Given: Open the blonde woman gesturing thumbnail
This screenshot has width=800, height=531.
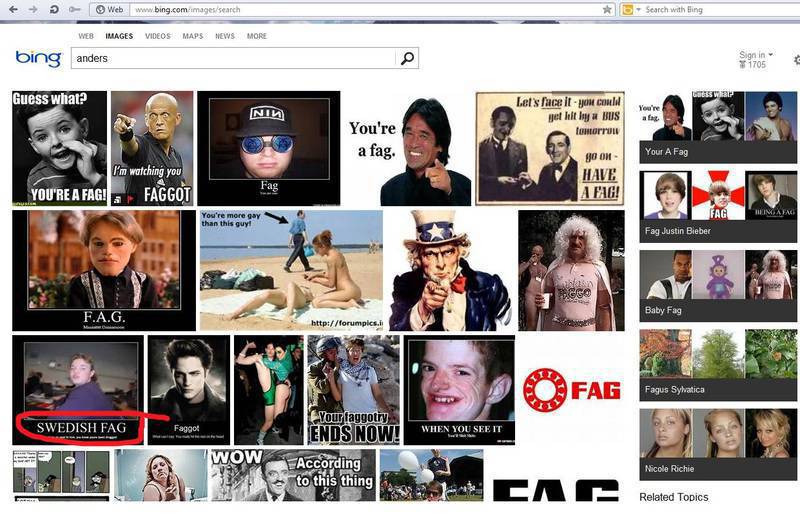Looking at the screenshot, I should tap(161, 475).
